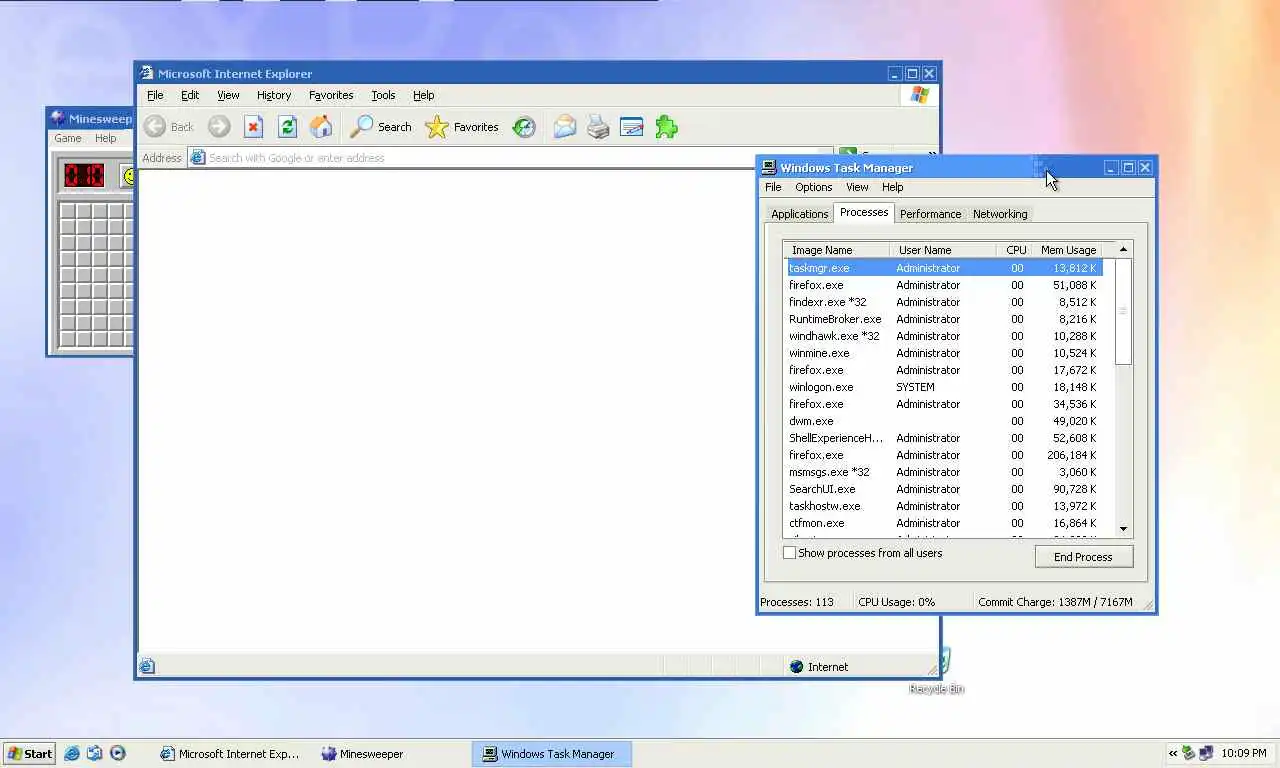The height and width of the screenshot is (768, 1280).
Task: Click the Internet Explorer title bar icon
Action: [x=147, y=73]
